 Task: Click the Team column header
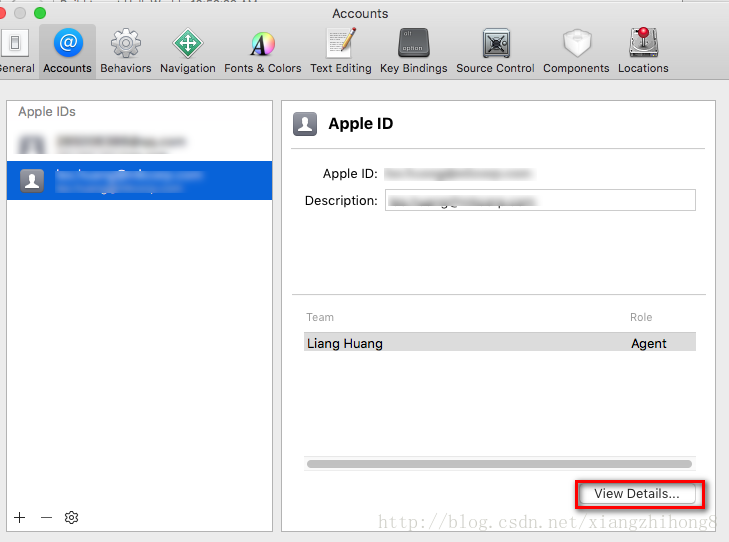[320, 317]
